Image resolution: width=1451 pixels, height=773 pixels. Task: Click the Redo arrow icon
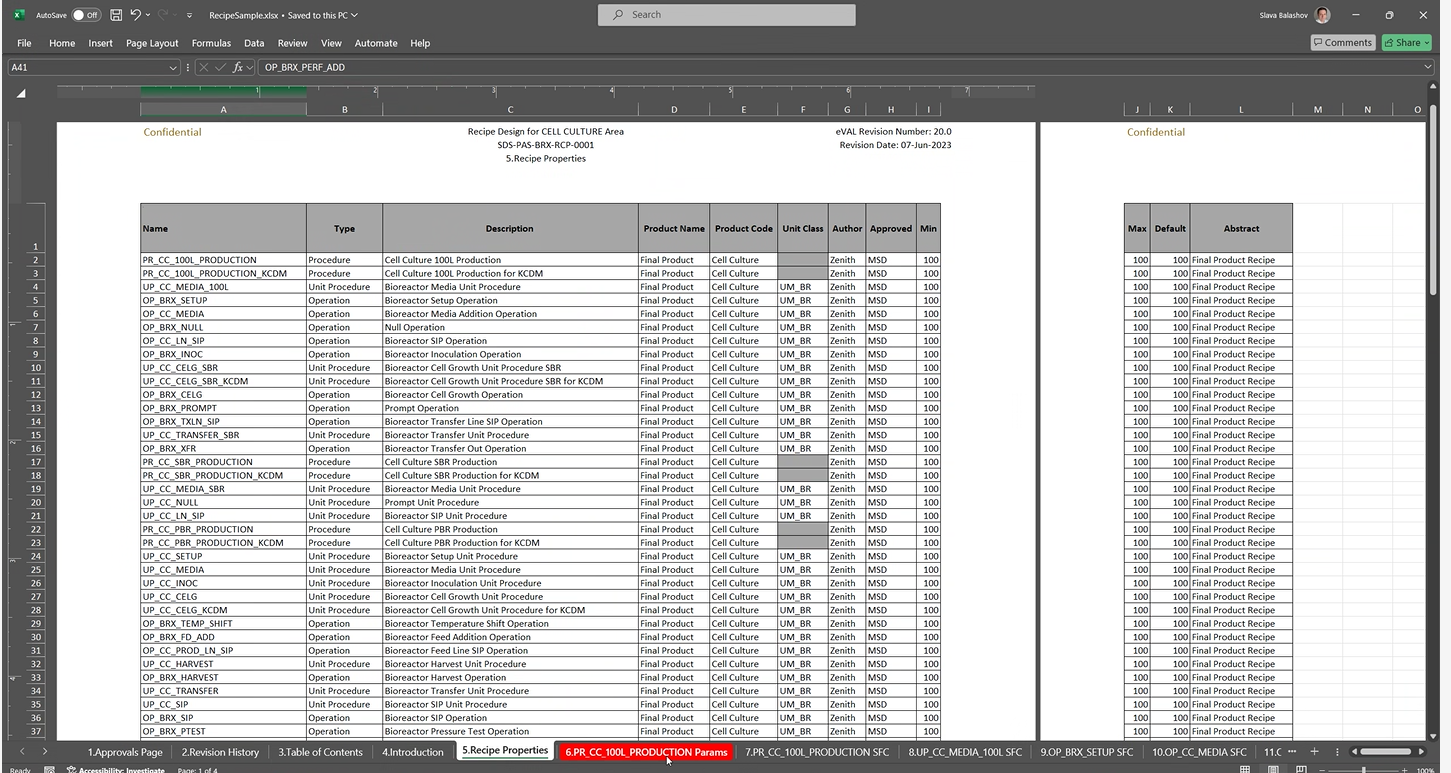click(165, 15)
